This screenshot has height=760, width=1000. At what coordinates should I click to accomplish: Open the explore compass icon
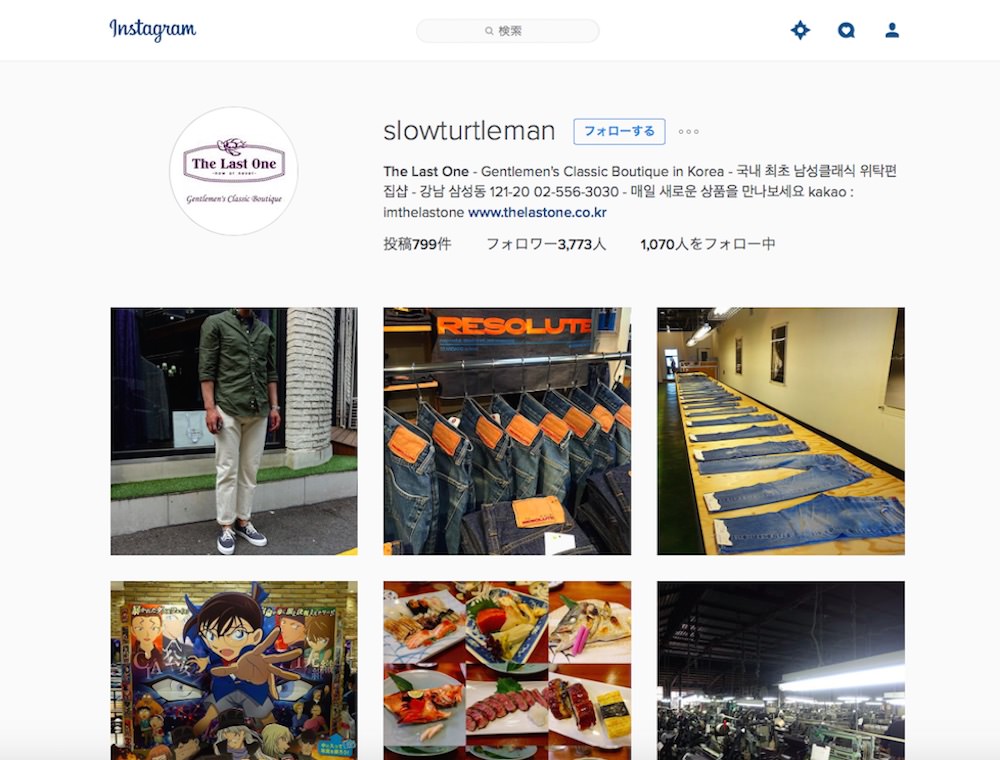tap(800, 30)
